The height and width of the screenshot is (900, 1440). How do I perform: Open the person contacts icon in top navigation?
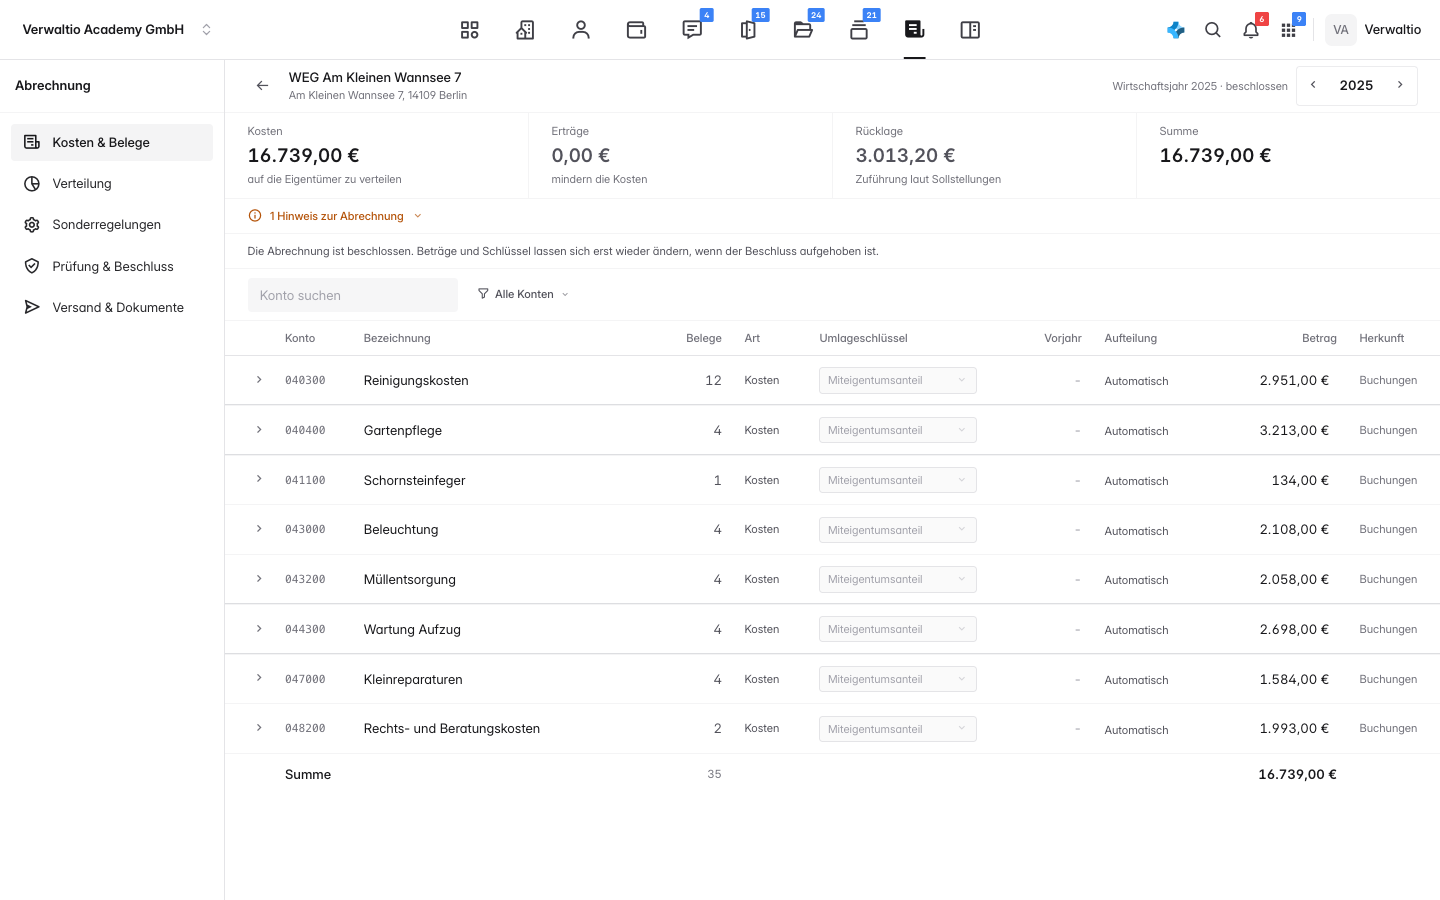click(581, 30)
